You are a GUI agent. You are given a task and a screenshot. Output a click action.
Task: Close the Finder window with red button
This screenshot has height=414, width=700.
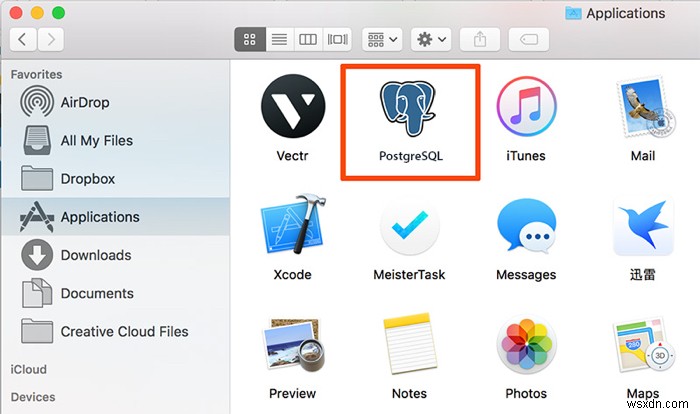coord(16,13)
